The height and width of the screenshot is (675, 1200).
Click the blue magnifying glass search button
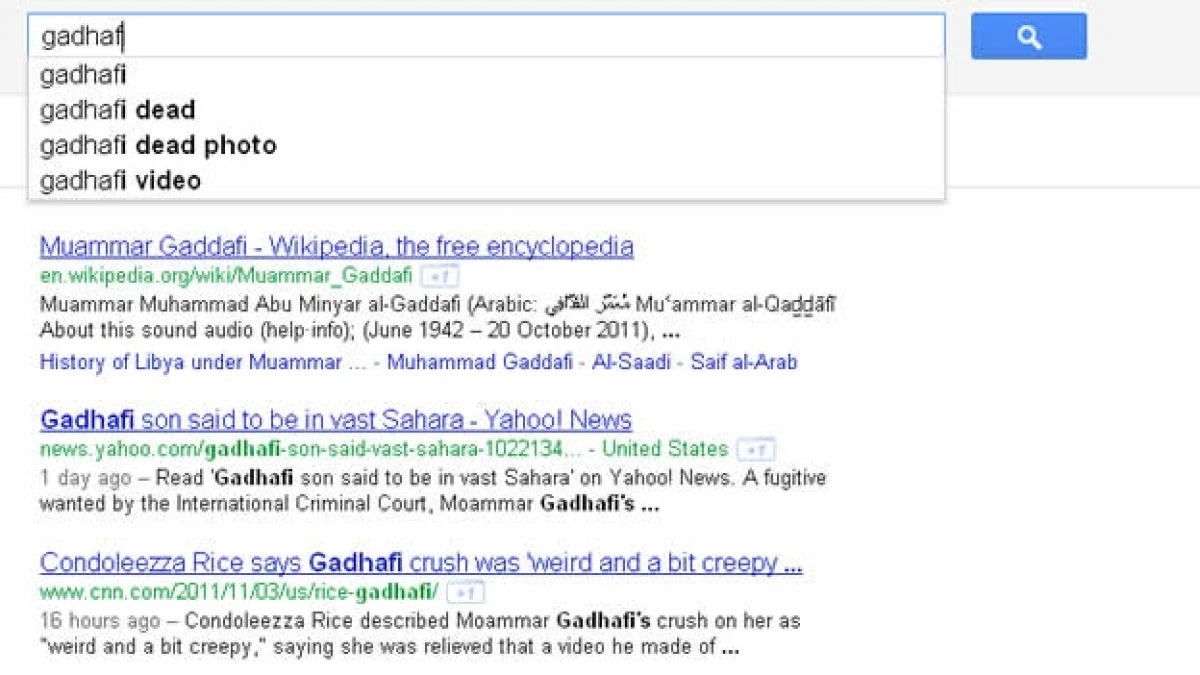1028,36
